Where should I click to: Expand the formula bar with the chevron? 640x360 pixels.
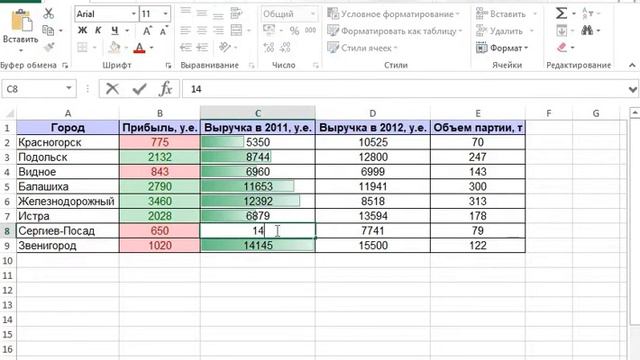tap(633, 89)
